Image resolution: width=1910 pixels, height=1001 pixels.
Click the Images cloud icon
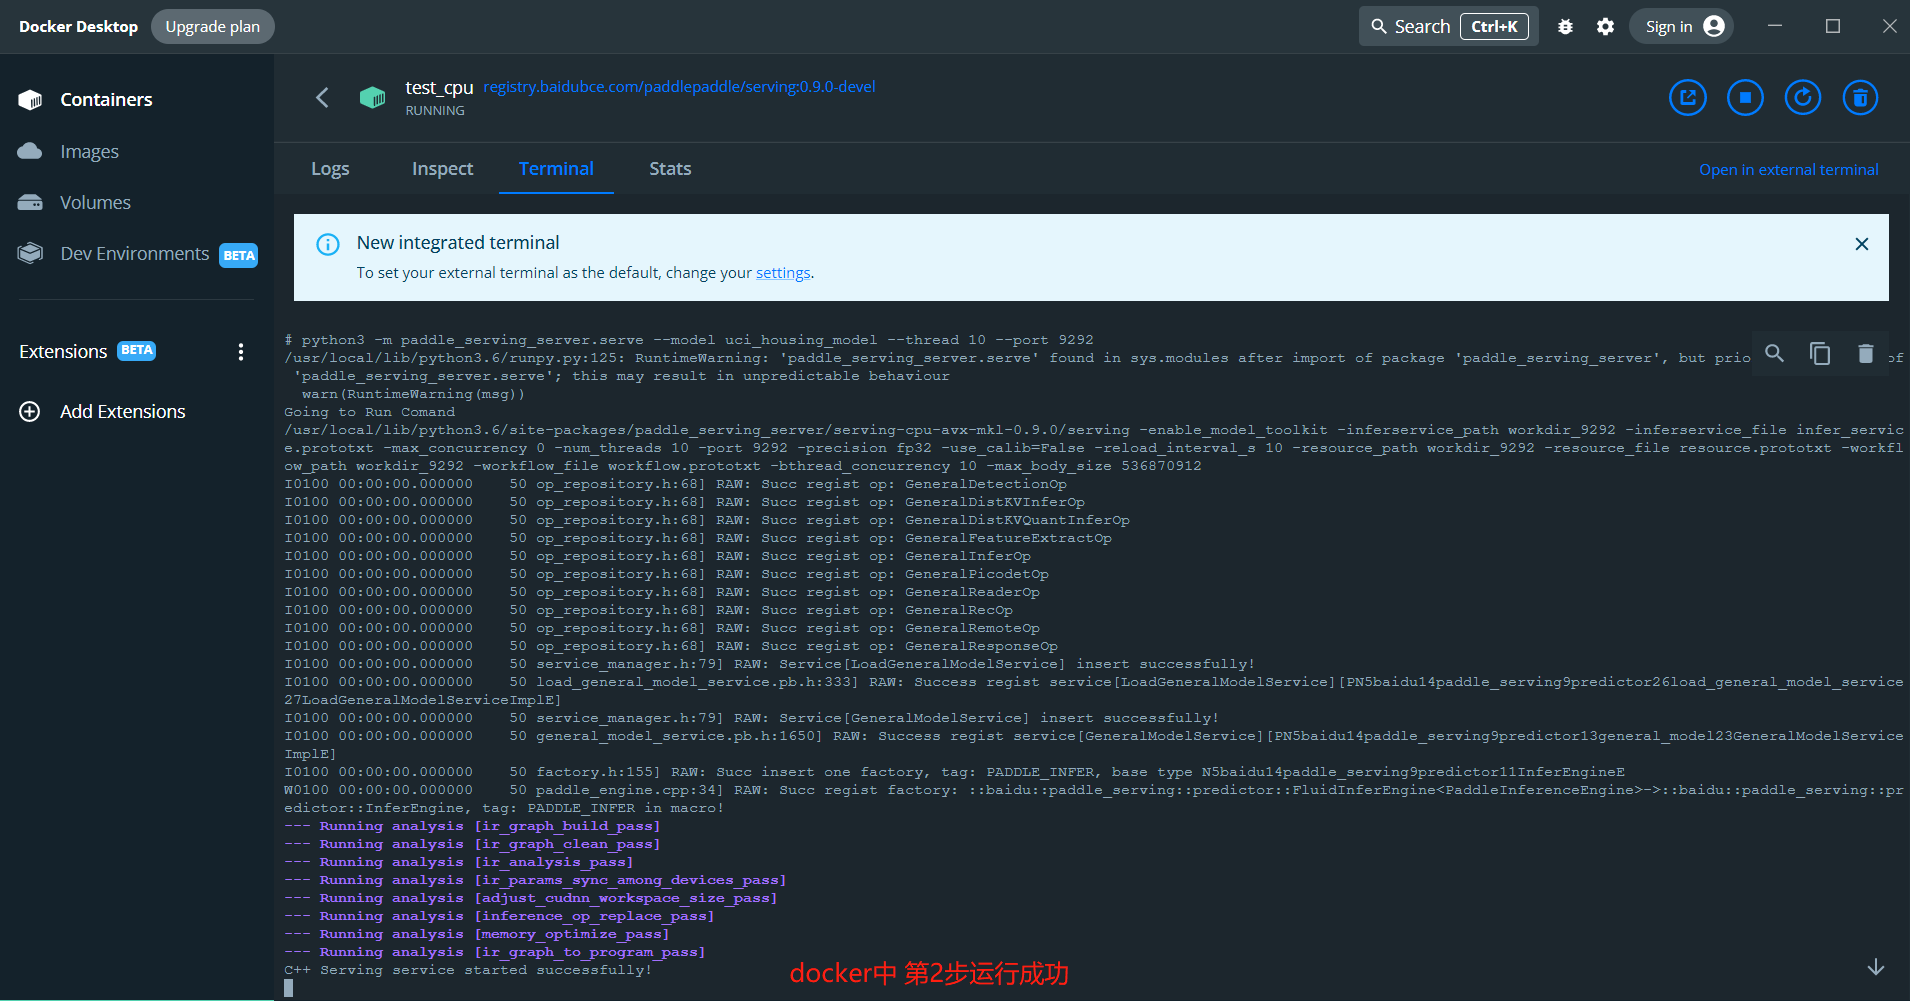pyautogui.click(x=30, y=151)
